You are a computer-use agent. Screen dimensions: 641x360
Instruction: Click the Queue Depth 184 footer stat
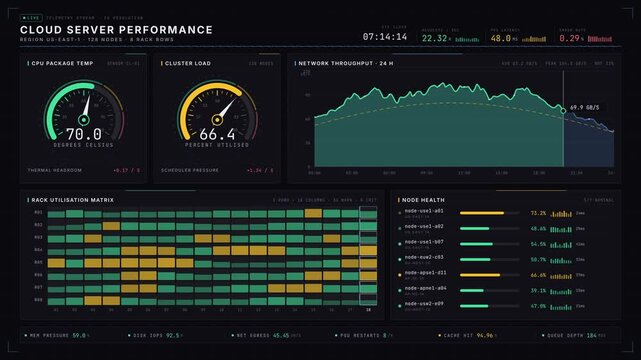click(x=574, y=335)
